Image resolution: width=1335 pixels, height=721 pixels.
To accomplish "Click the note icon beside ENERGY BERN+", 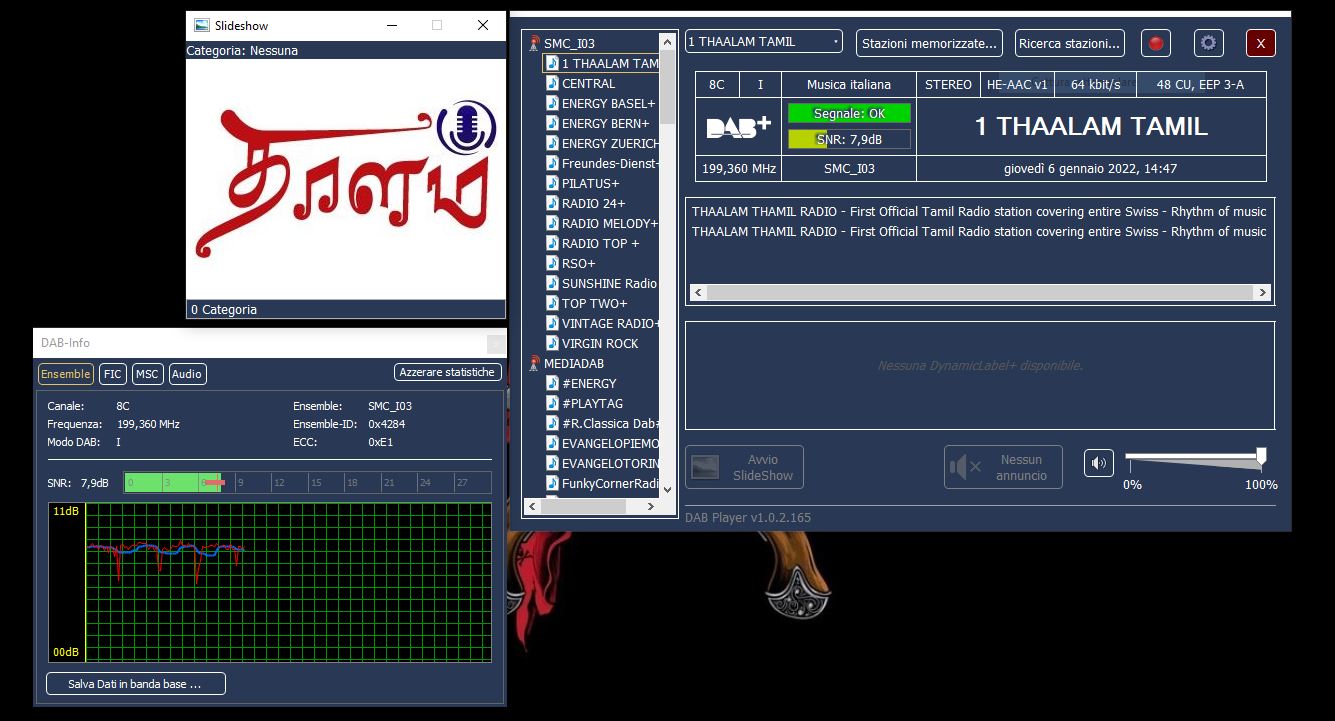I will (552, 123).
